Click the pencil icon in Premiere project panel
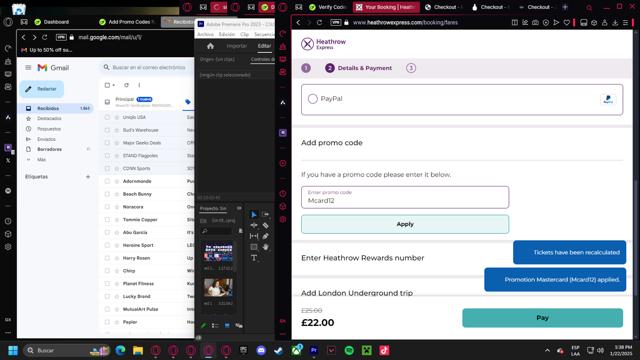The height and width of the screenshot is (360, 640). (203, 325)
